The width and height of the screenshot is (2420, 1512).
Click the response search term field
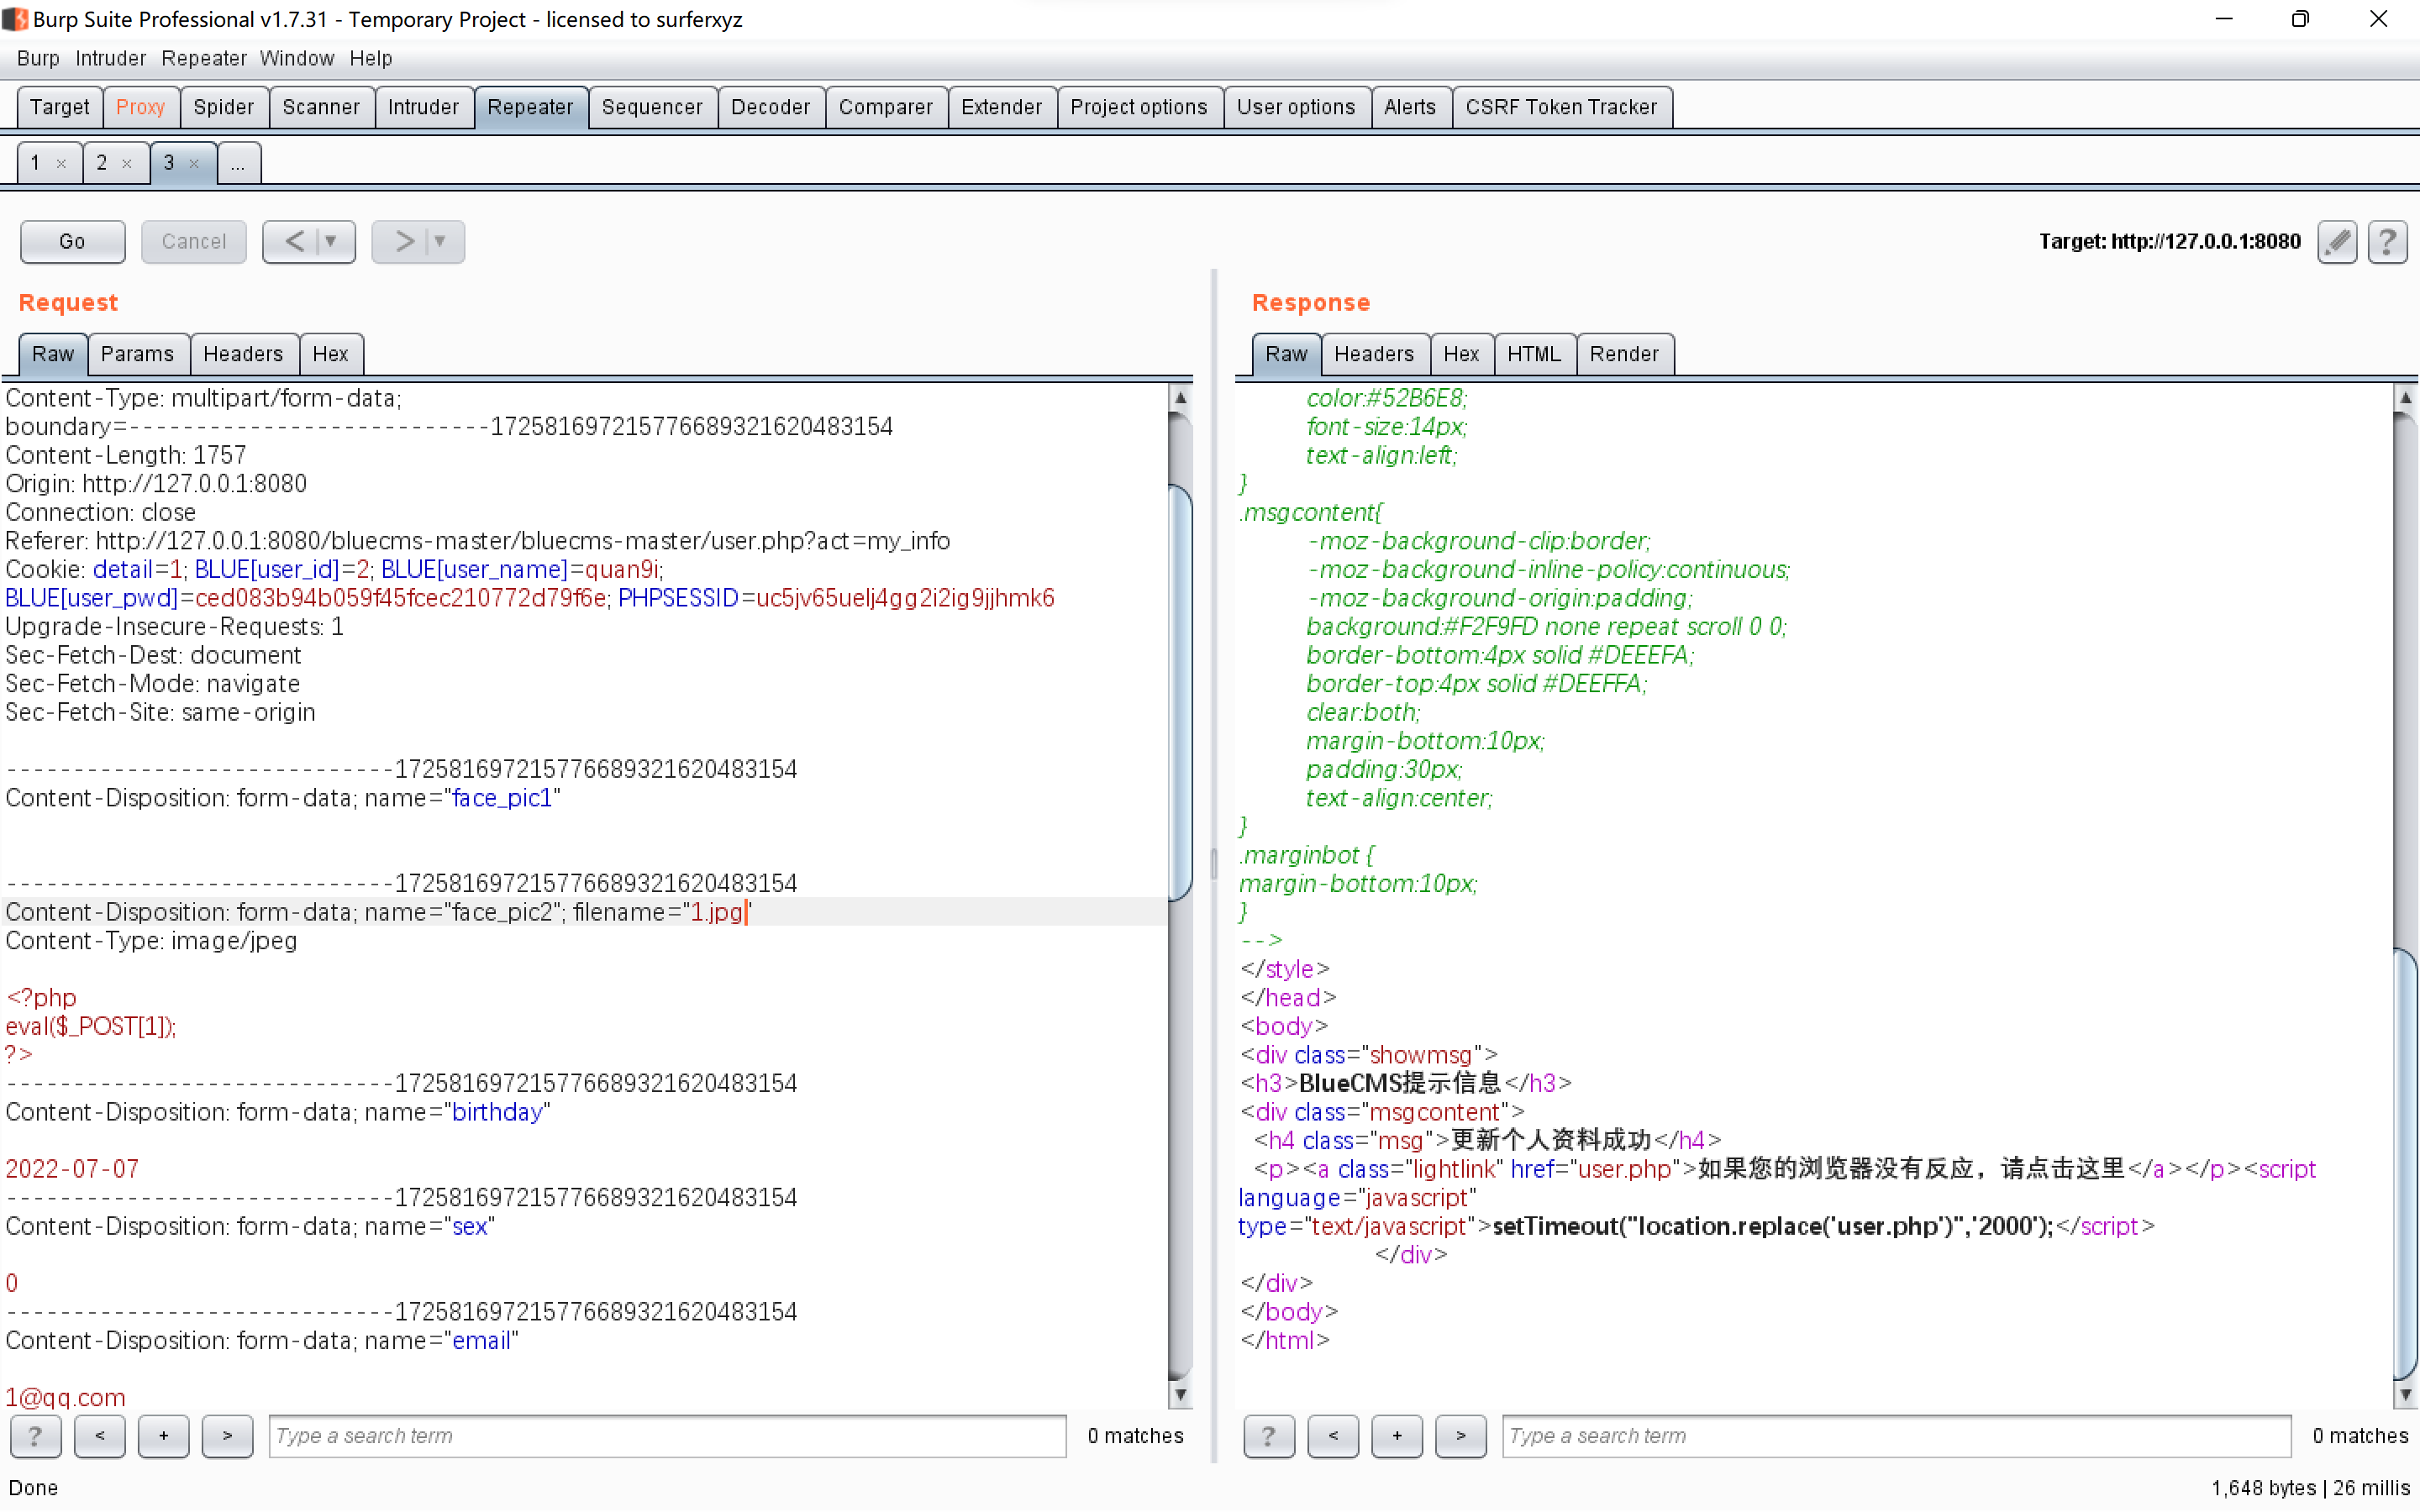(x=1896, y=1436)
